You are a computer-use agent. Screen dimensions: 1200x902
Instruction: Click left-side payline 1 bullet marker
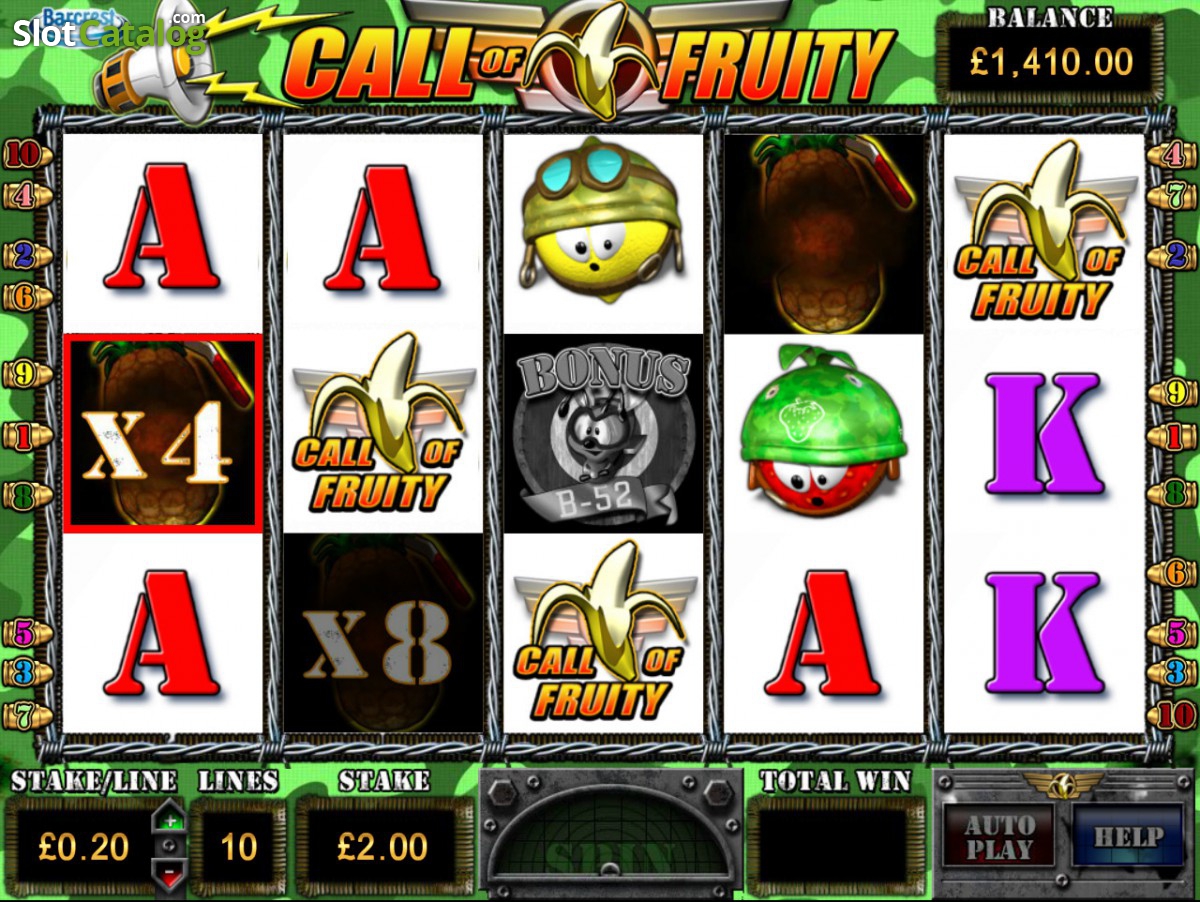(22, 436)
